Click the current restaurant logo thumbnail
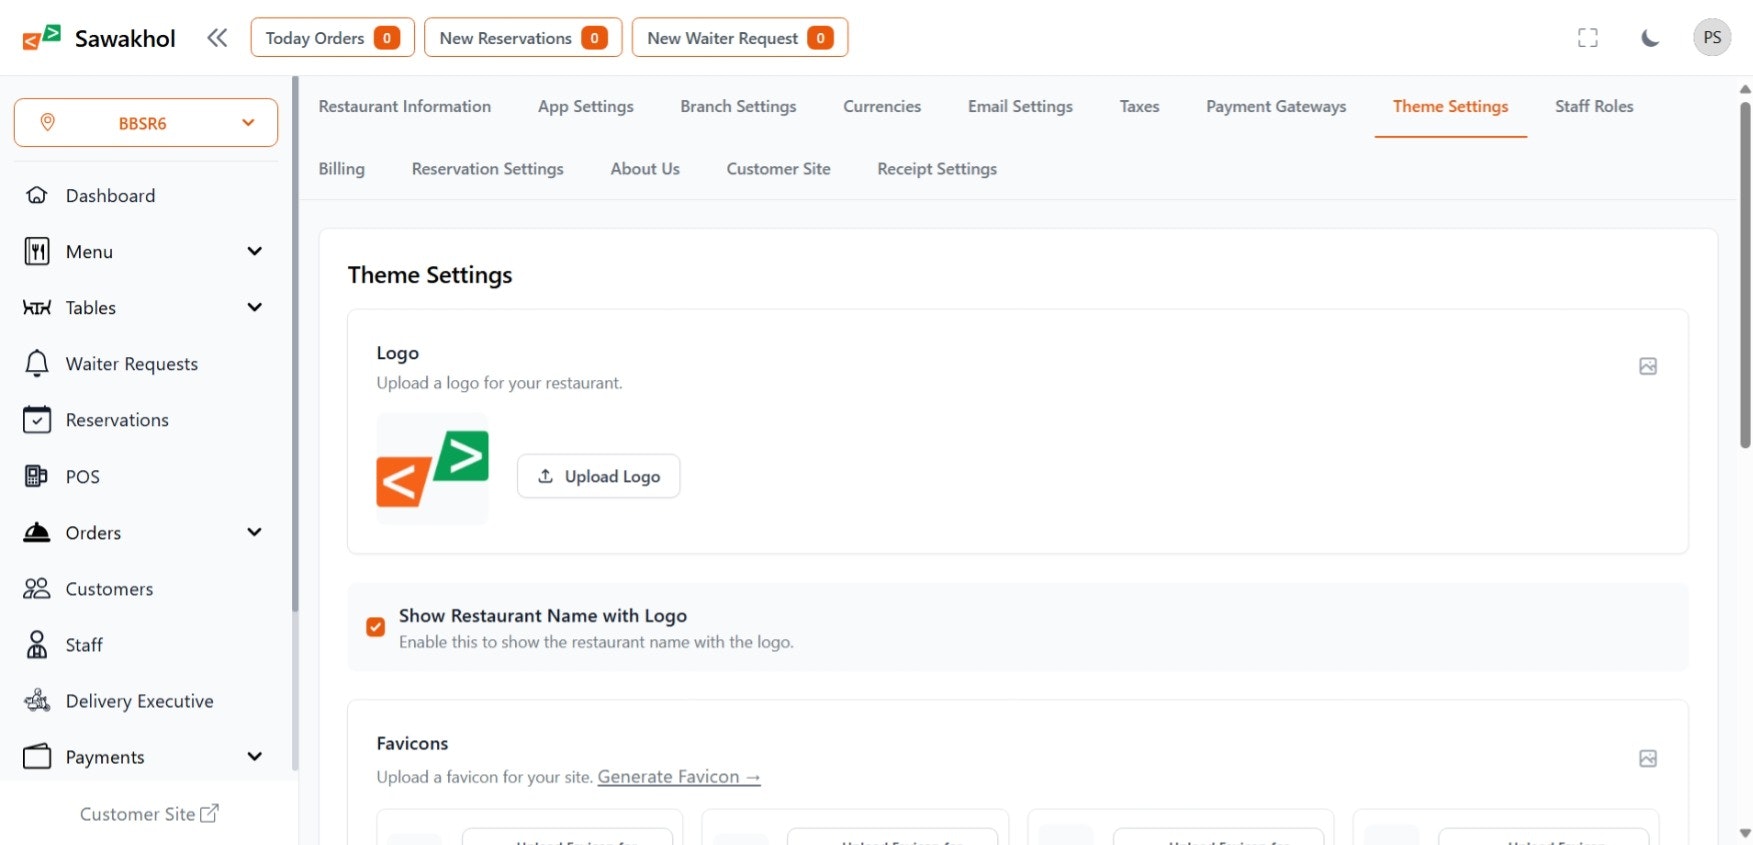The image size is (1753, 845). (x=433, y=469)
